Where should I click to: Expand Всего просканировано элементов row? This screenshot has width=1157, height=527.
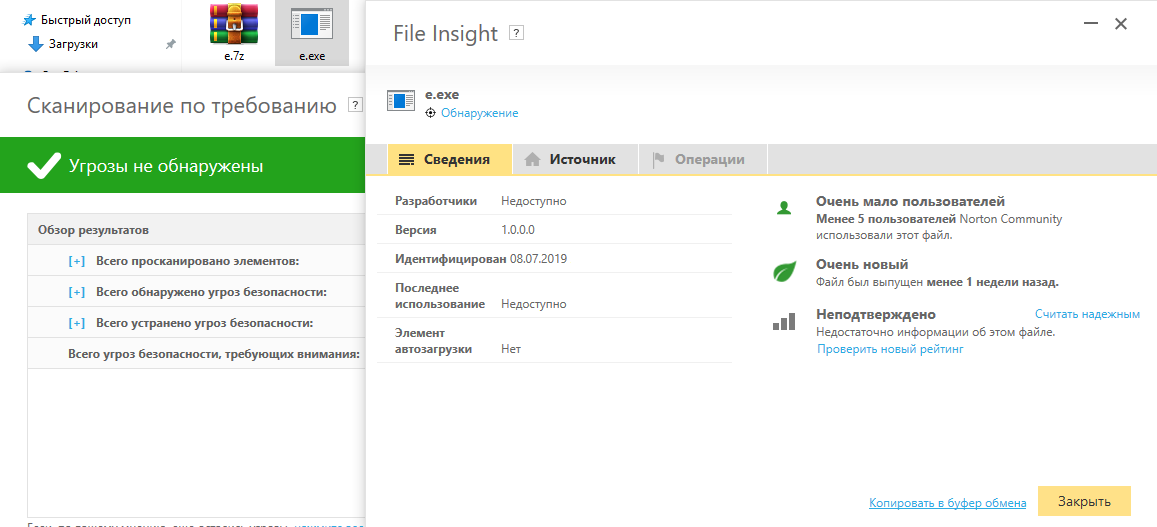(x=77, y=261)
